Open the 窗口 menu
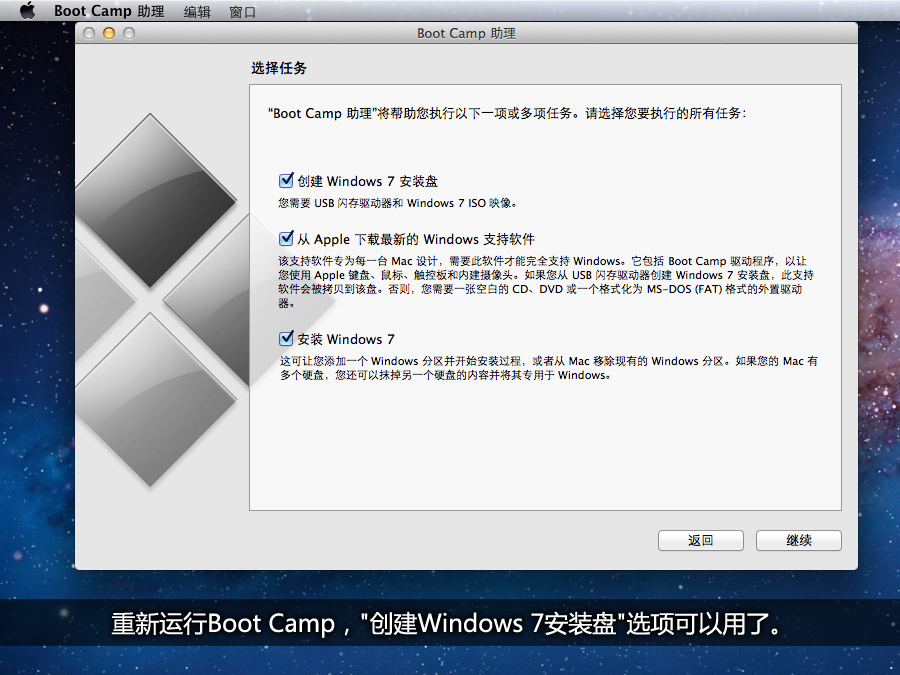The image size is (900, 675). point(242,11)
